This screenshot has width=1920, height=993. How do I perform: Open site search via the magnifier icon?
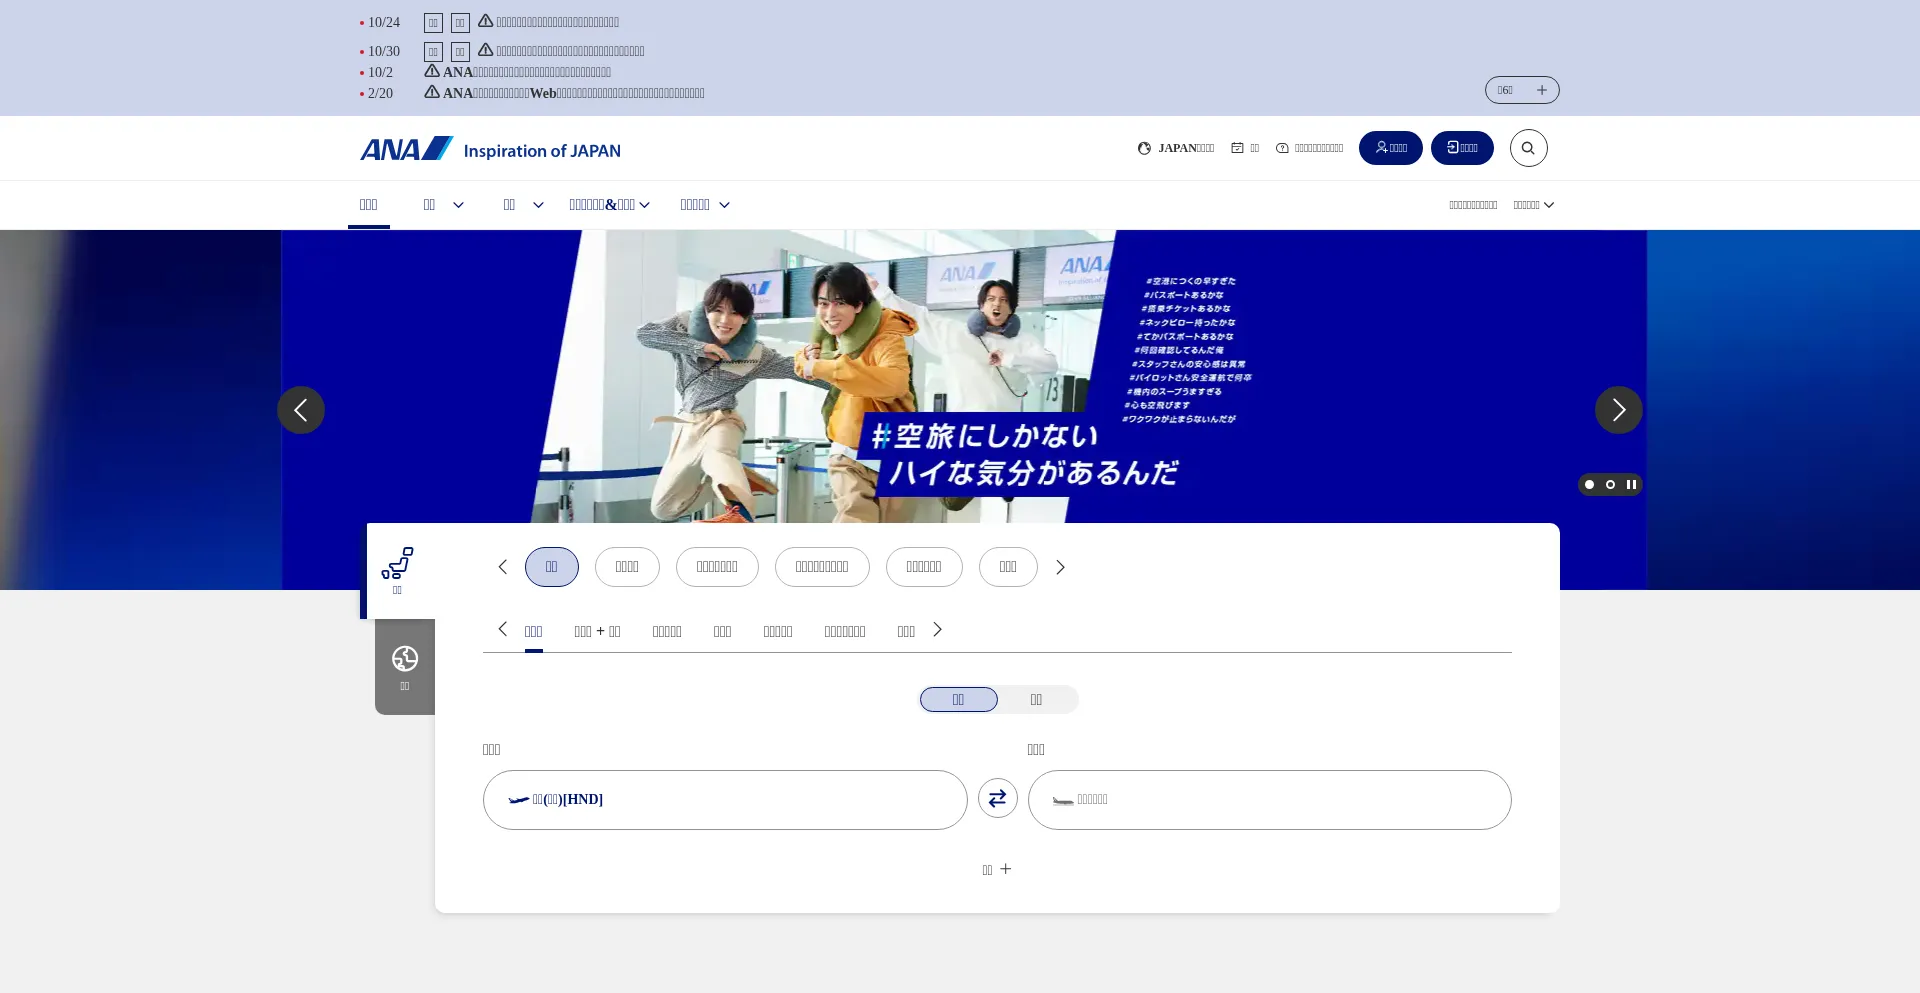(1528, 148)
